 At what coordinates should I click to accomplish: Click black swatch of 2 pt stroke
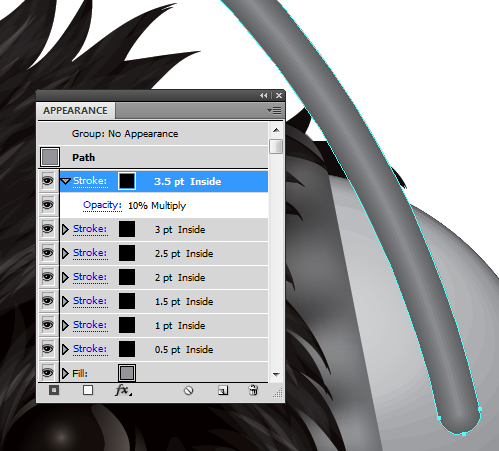tap(127, 277)
